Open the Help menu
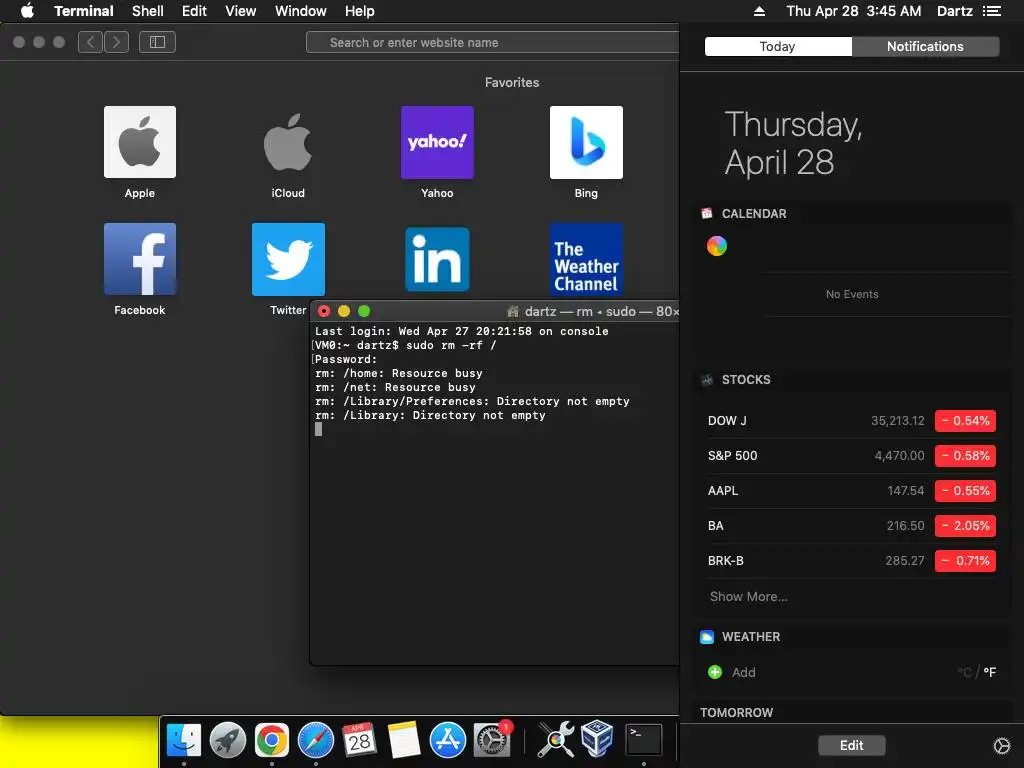The image size is (1024, 768). point(359,11)
